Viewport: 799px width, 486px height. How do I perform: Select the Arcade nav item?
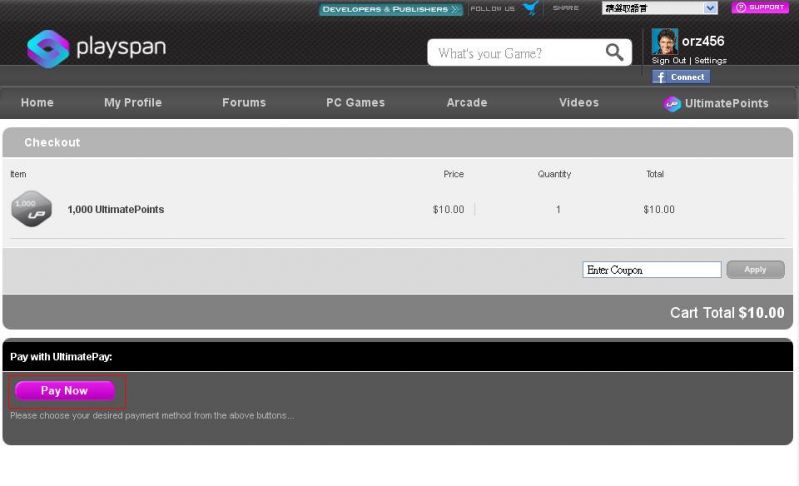click(x=467, y=103)
